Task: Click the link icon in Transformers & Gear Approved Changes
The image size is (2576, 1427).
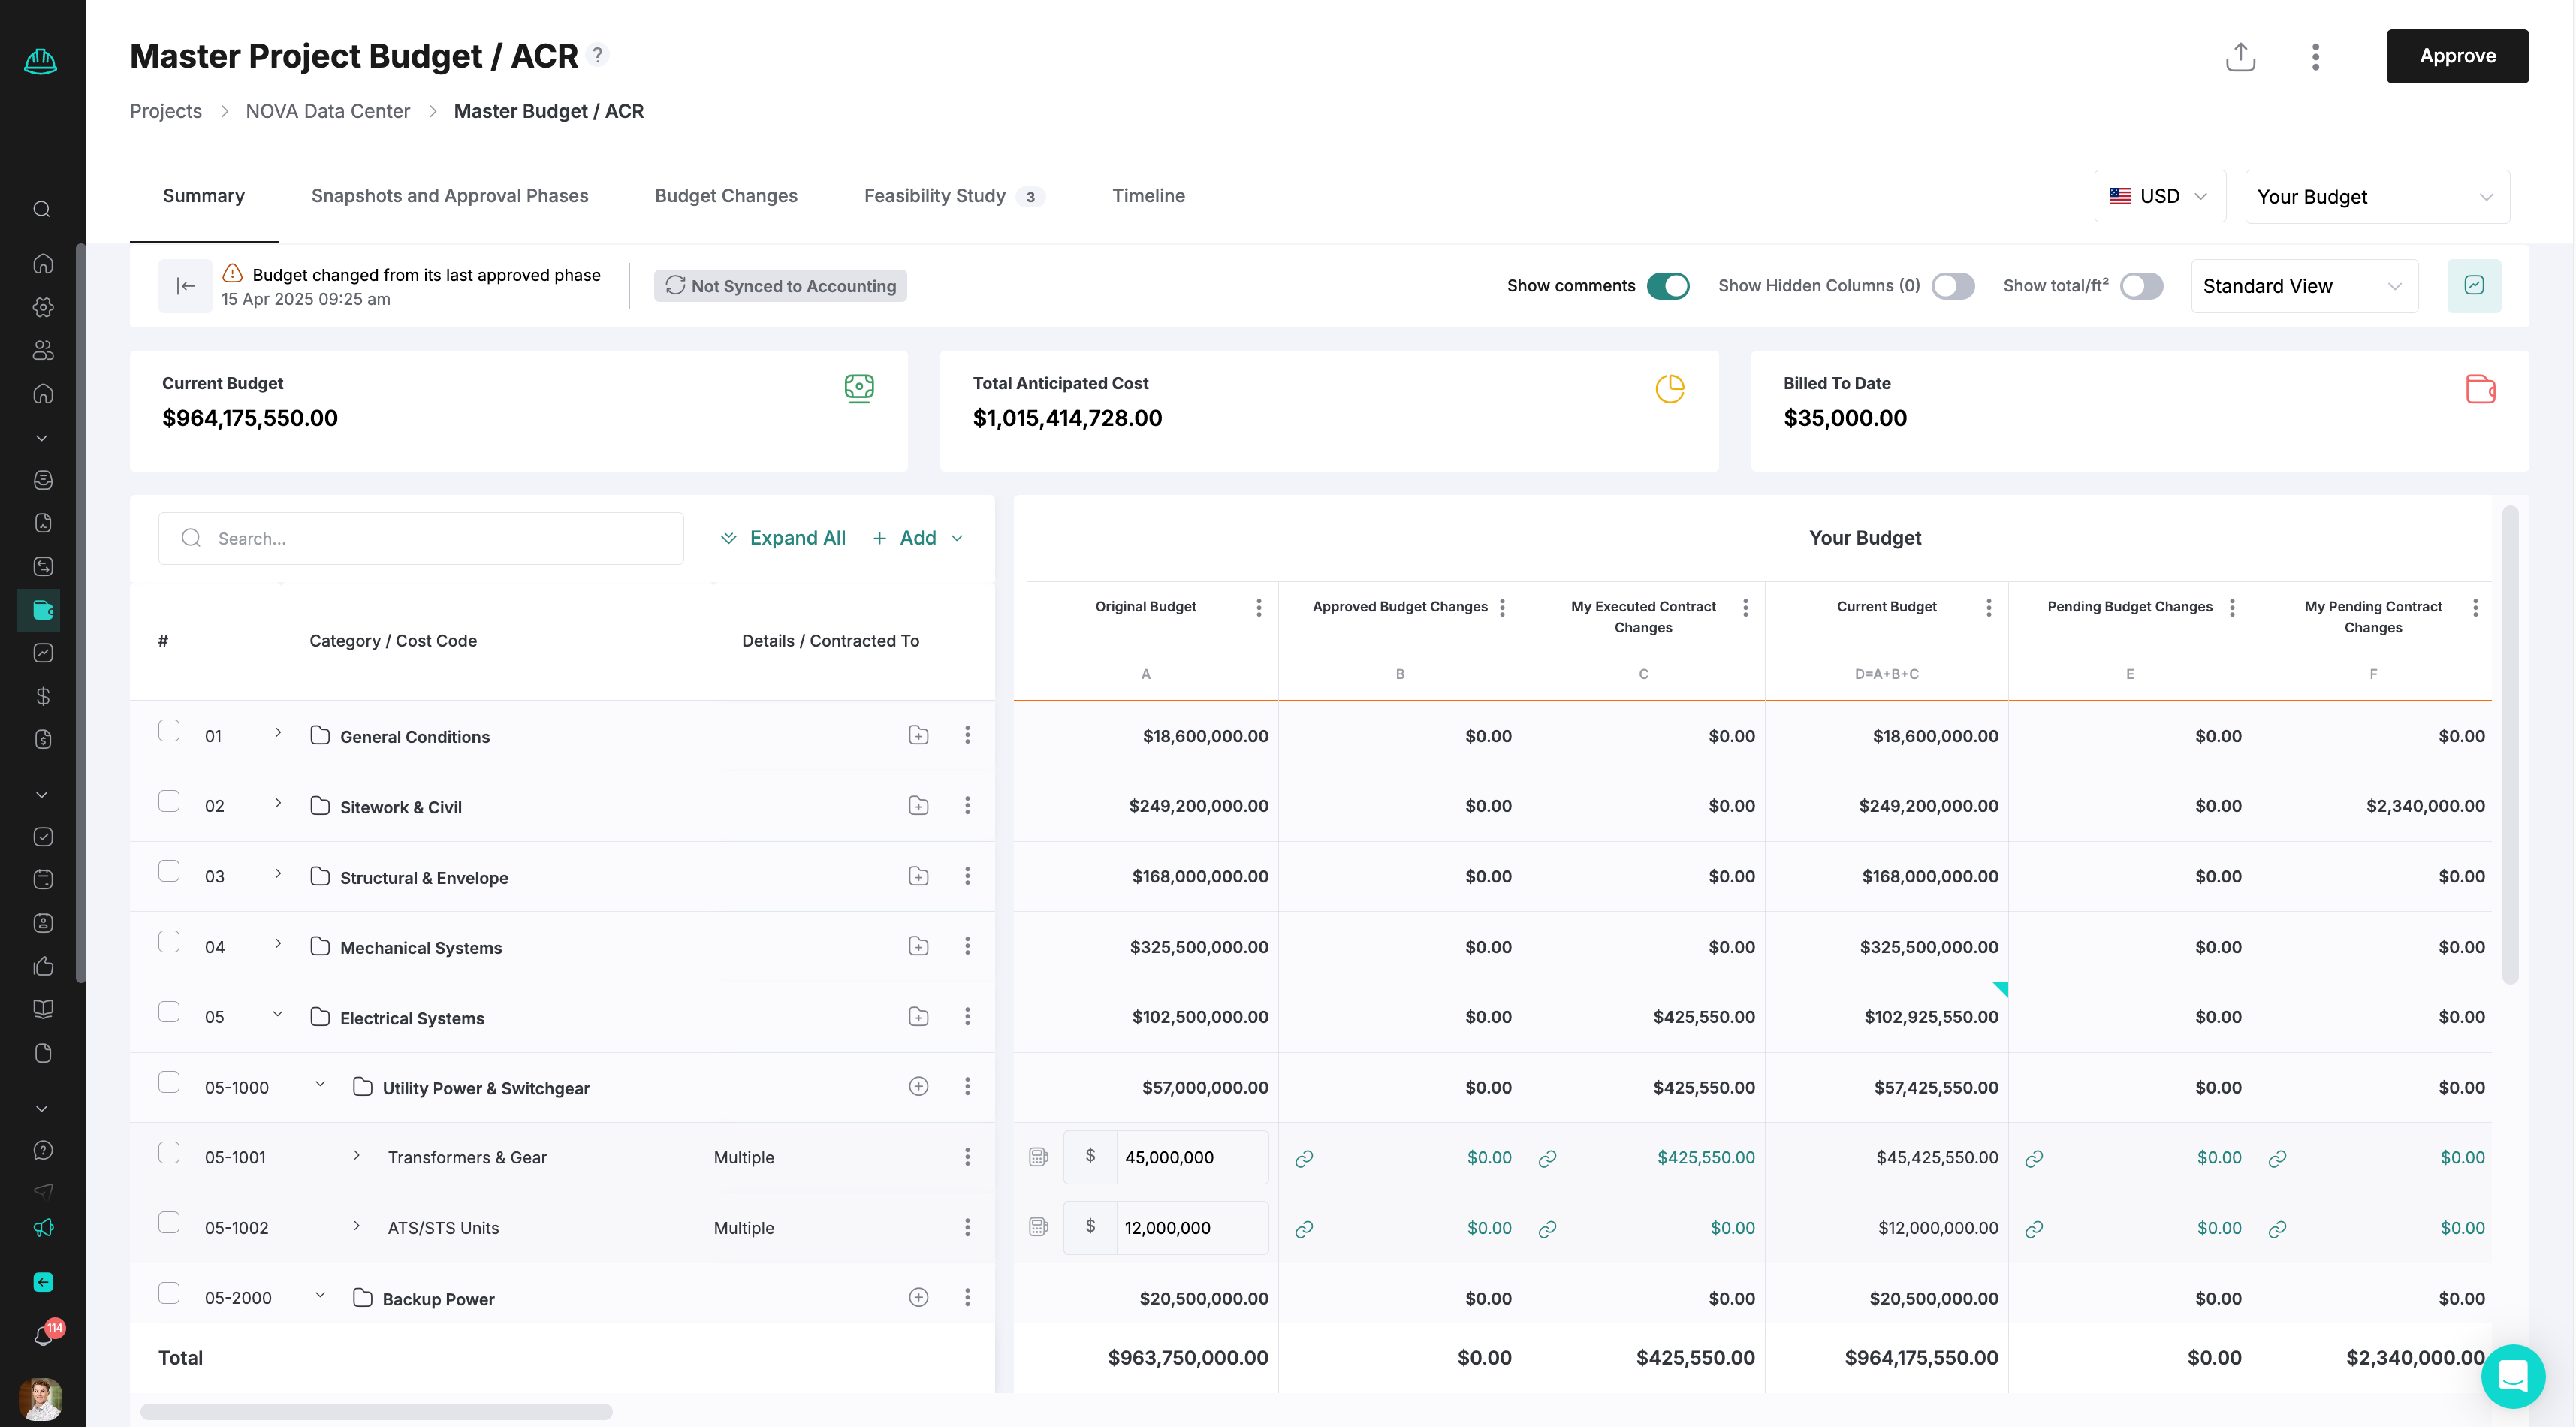Action: click(1303, 1158)
